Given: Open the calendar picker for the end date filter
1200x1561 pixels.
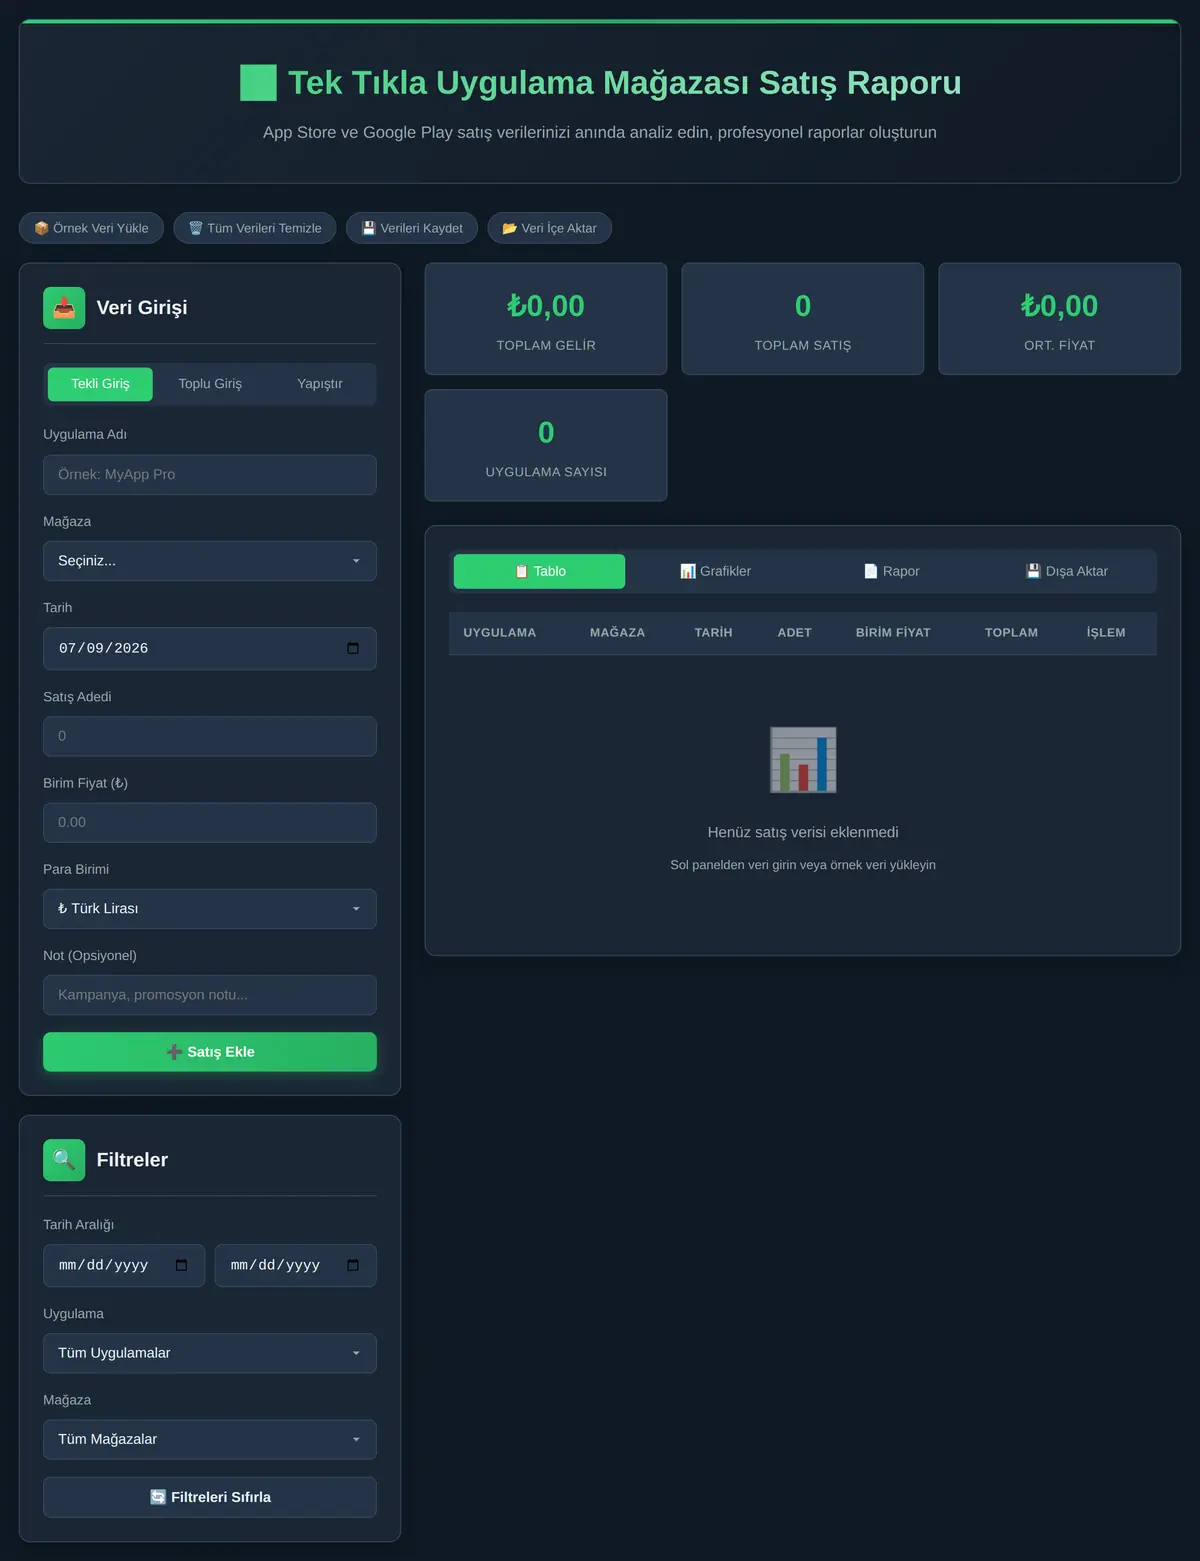Looking at the screenshot, I should (353, 1265).
